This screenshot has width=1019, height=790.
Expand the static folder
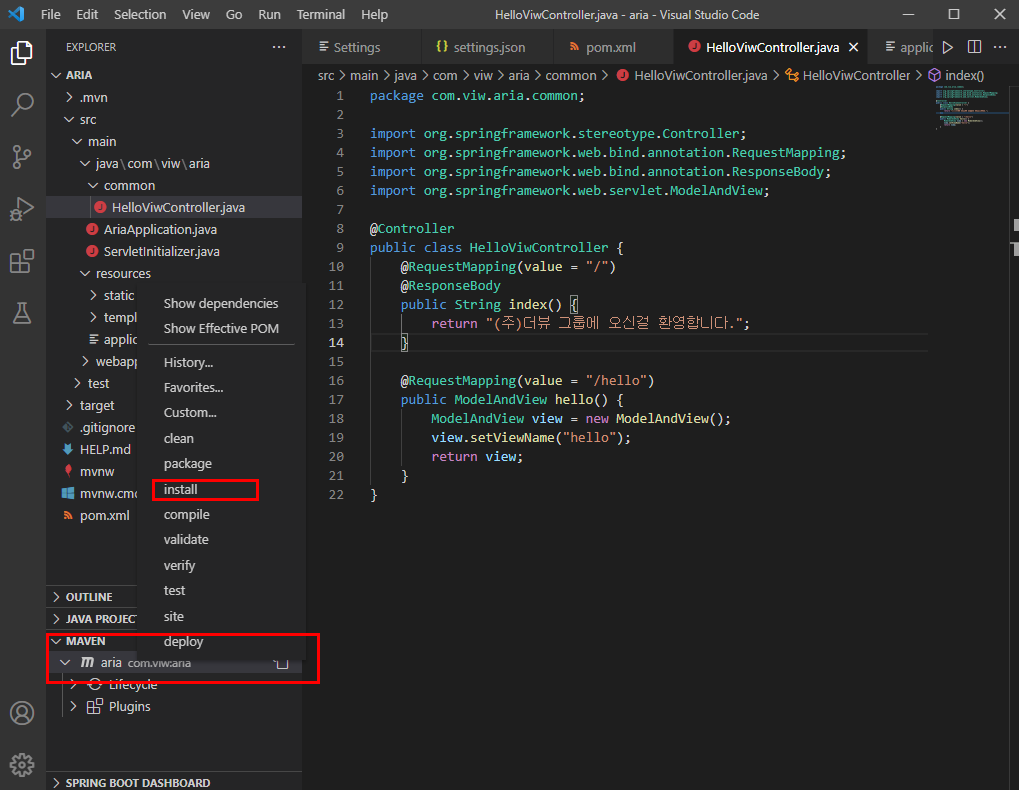pyautogui.click(x=93, y=295)
